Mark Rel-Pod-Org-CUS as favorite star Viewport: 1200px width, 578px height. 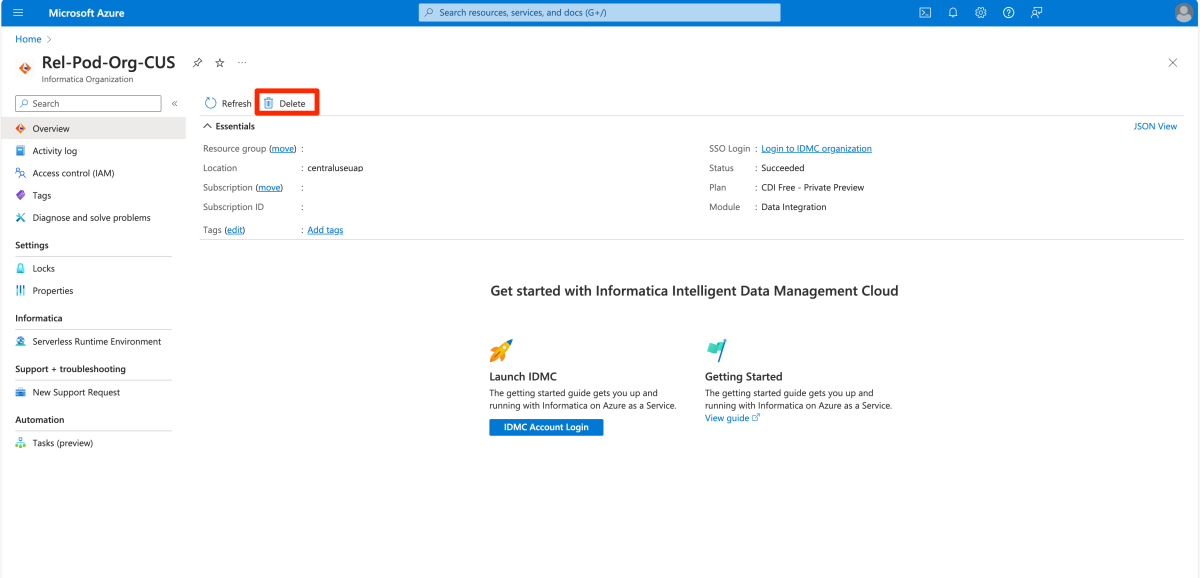coord(219,62)
